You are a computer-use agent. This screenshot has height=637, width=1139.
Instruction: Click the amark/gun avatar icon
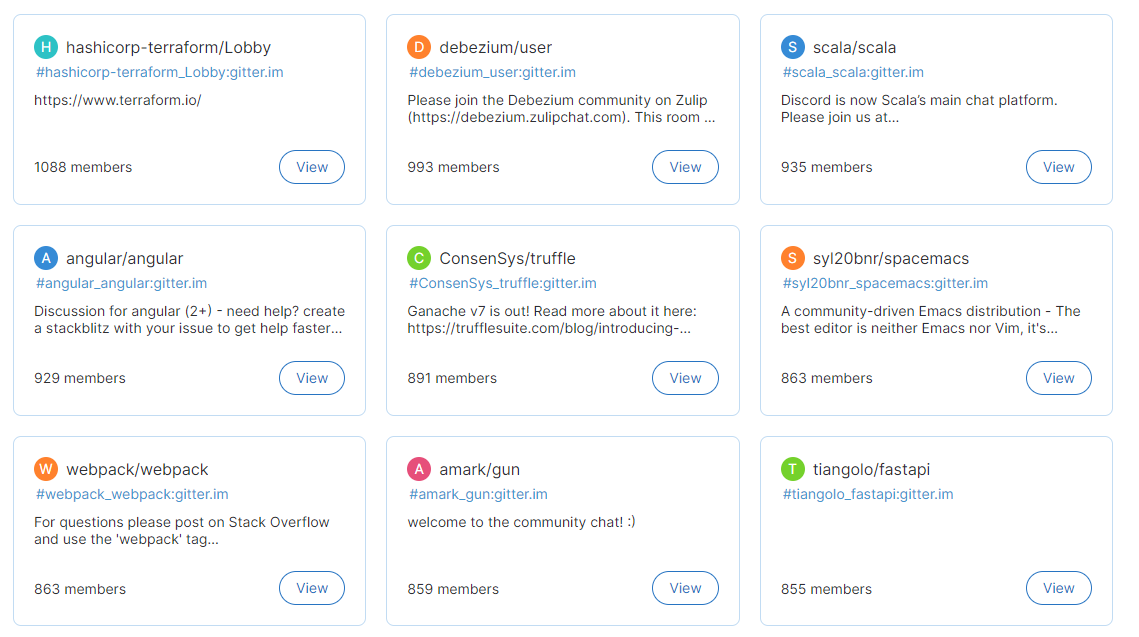[x=419, y=468]
